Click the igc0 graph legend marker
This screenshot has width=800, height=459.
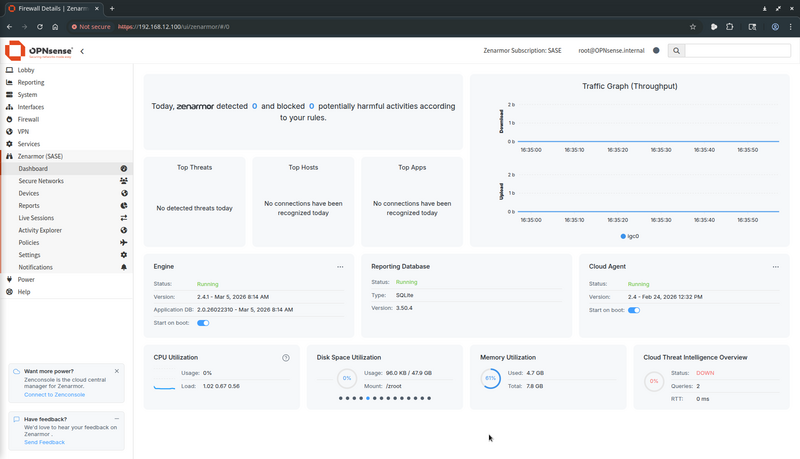(623, 236)
